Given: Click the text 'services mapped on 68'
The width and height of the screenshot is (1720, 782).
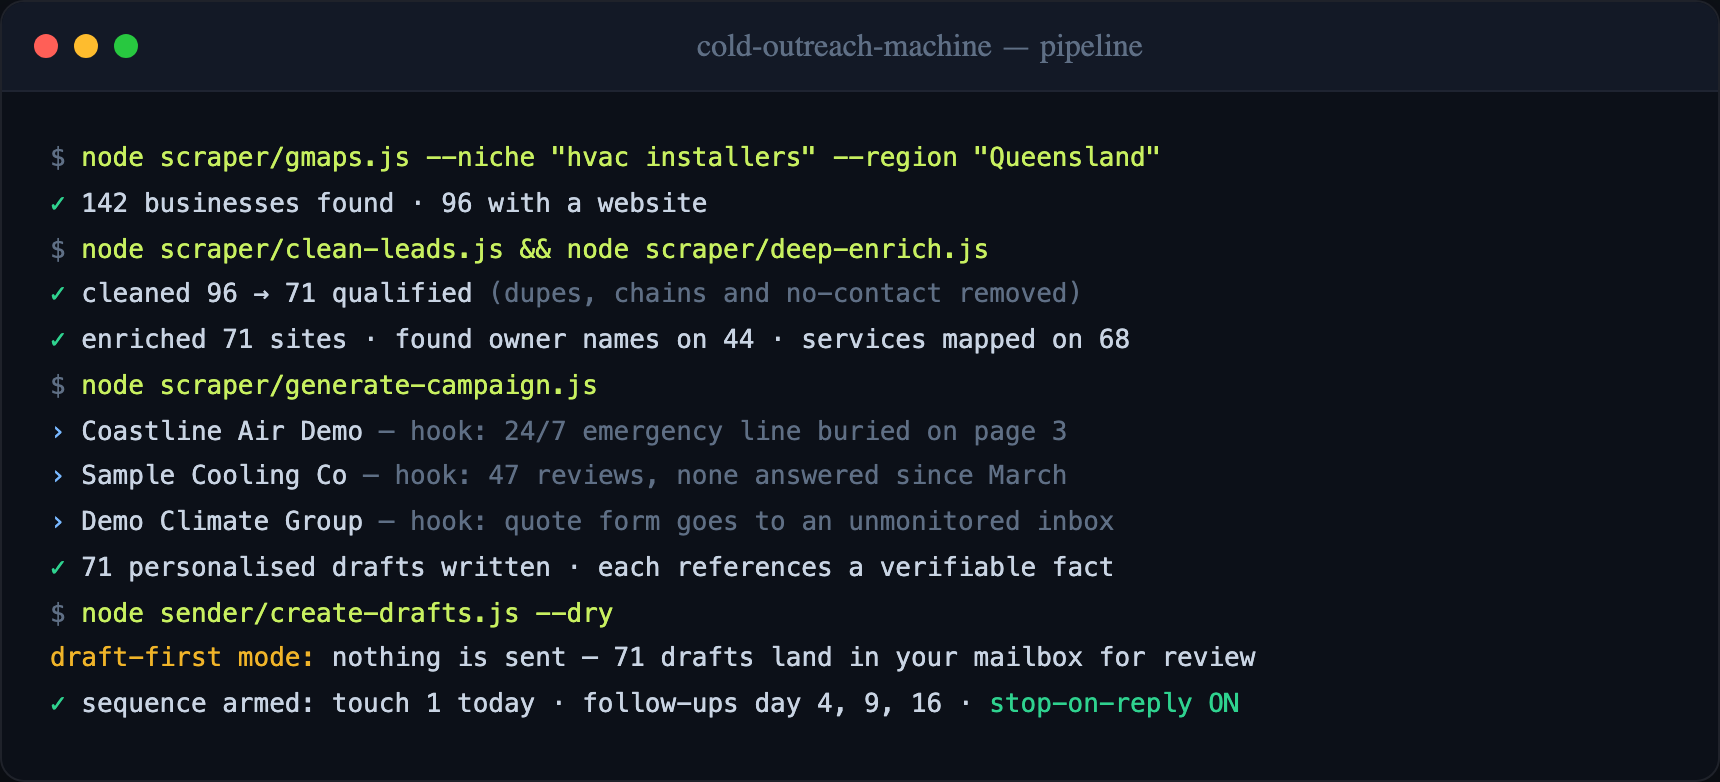Looking at the screenshot, I should click(x=965, y=339).
